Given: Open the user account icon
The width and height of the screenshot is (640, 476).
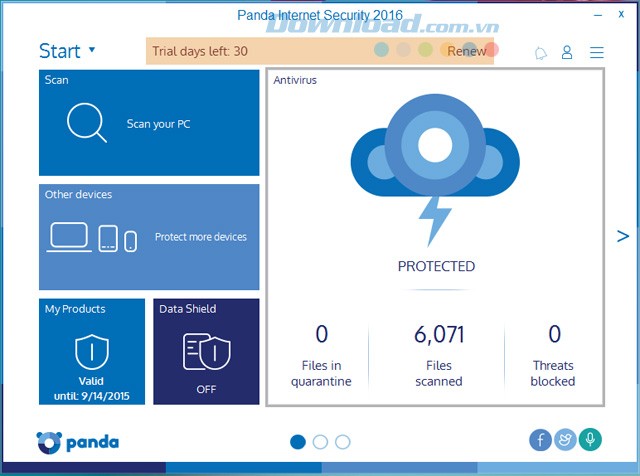Looking at the screenshot, I should coord(567,52).
